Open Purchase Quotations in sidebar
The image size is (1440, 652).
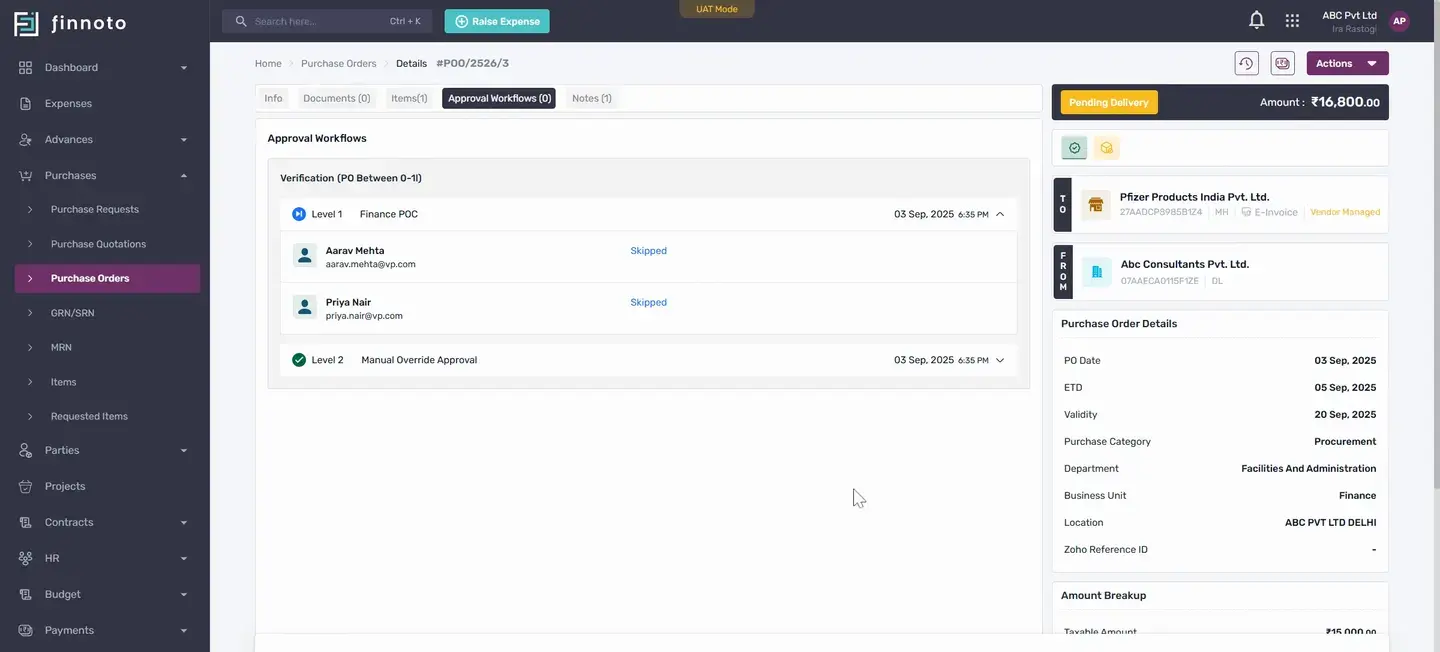pyautogui.click(x=98, y=244)
